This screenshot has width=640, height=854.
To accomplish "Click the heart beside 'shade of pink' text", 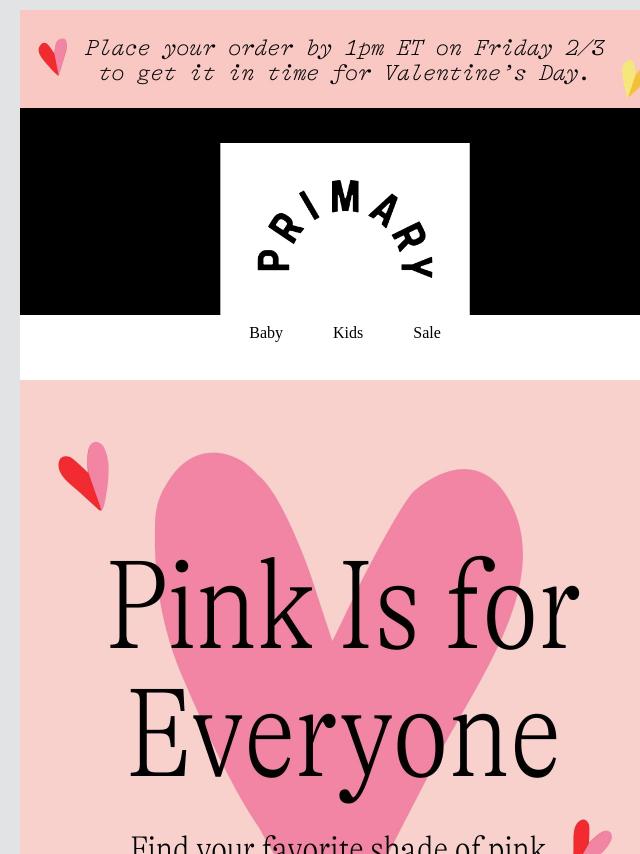I will [x=591, y=837].
